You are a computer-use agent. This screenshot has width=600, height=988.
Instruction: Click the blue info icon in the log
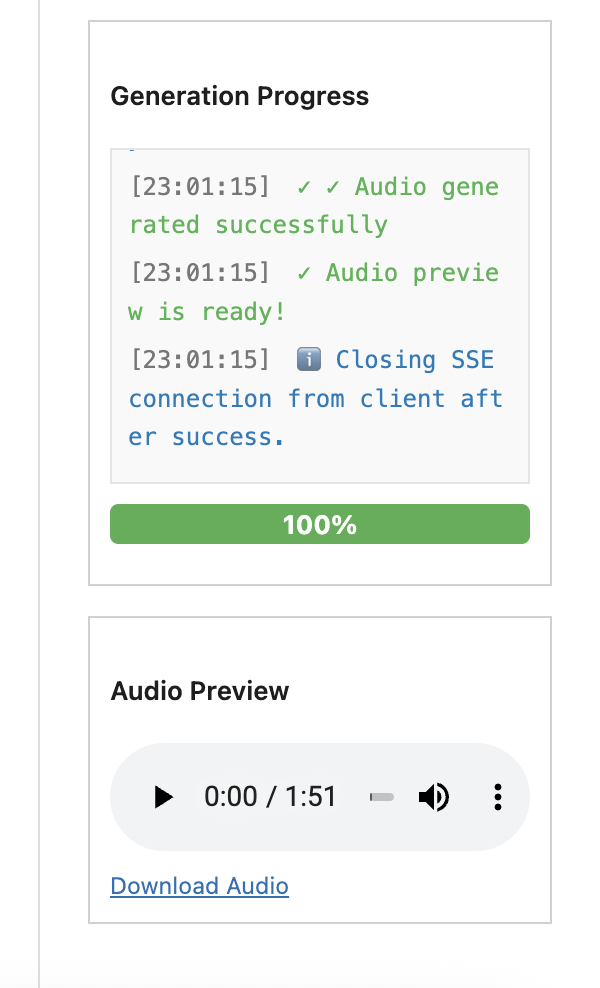(308, 360)
